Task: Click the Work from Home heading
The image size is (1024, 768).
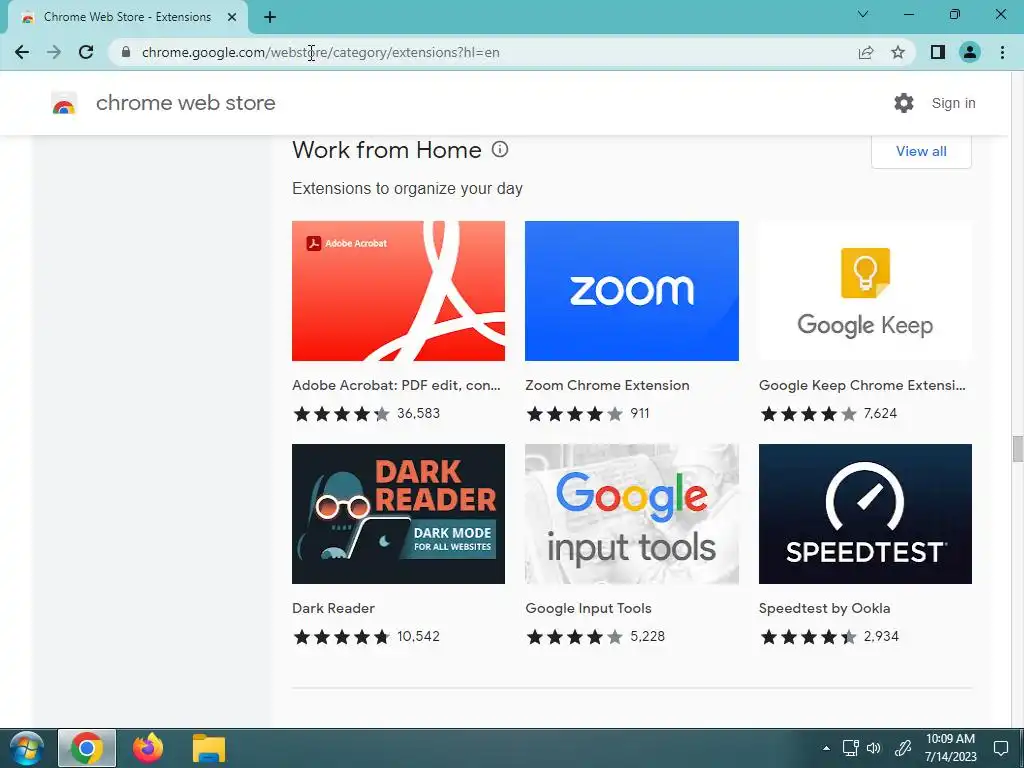Action: click(387, 150)
